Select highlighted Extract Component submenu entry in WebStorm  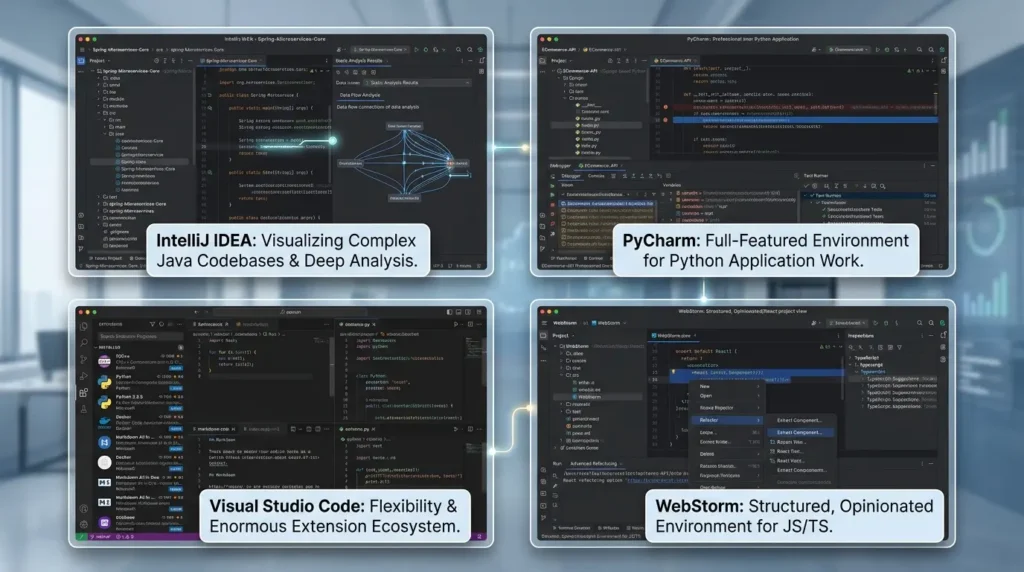(801, 432)
